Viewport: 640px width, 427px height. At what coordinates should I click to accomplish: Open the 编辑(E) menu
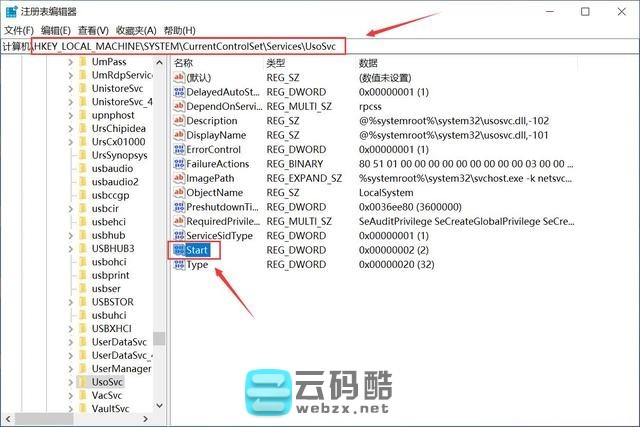tap(56, 31)
